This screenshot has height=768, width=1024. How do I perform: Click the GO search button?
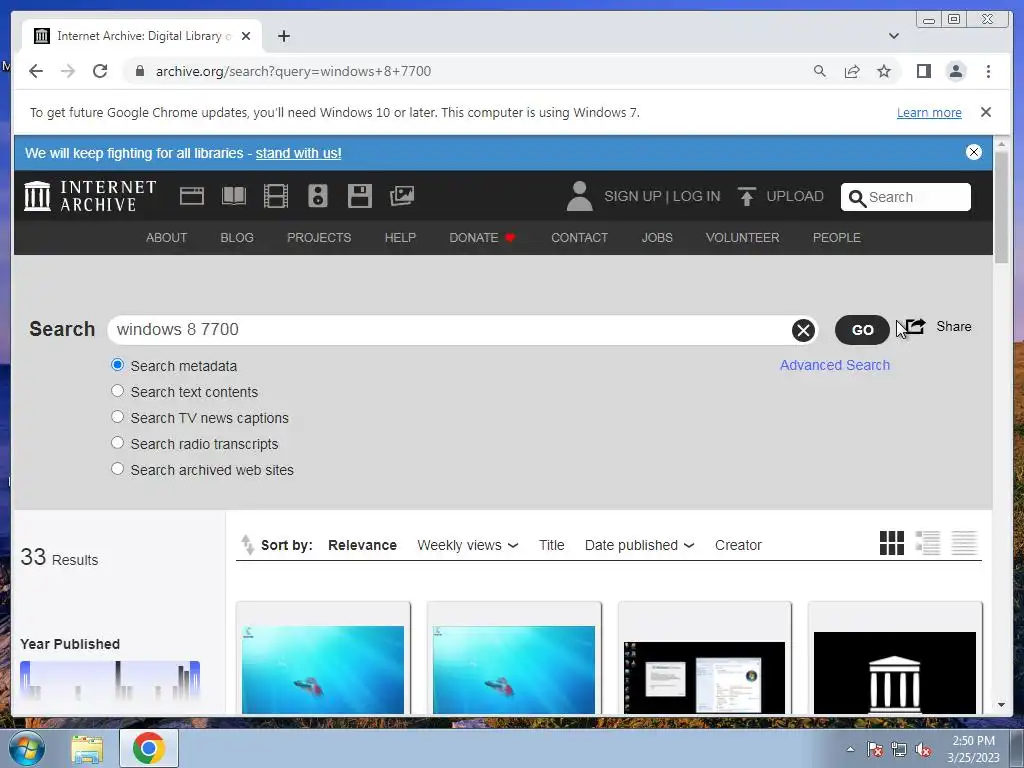pos(862,330)
